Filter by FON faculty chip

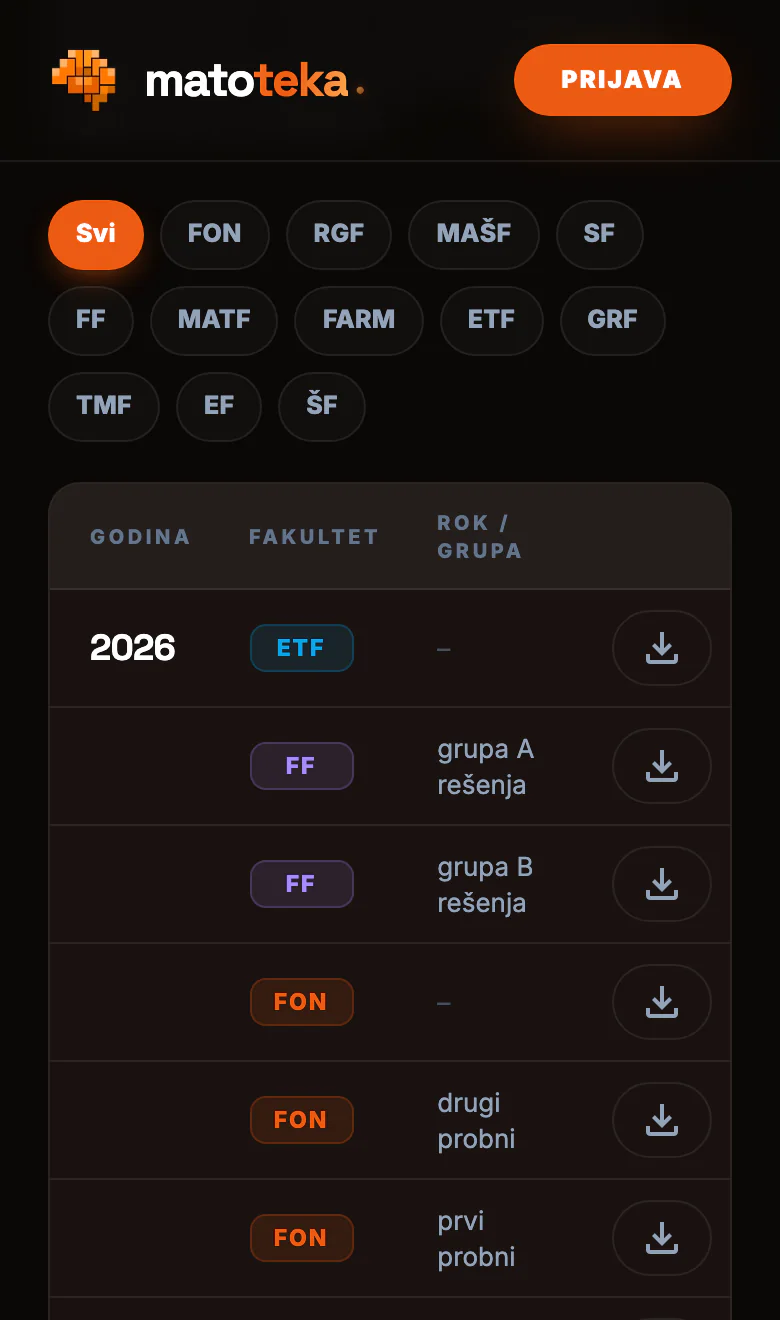[215, 234]
